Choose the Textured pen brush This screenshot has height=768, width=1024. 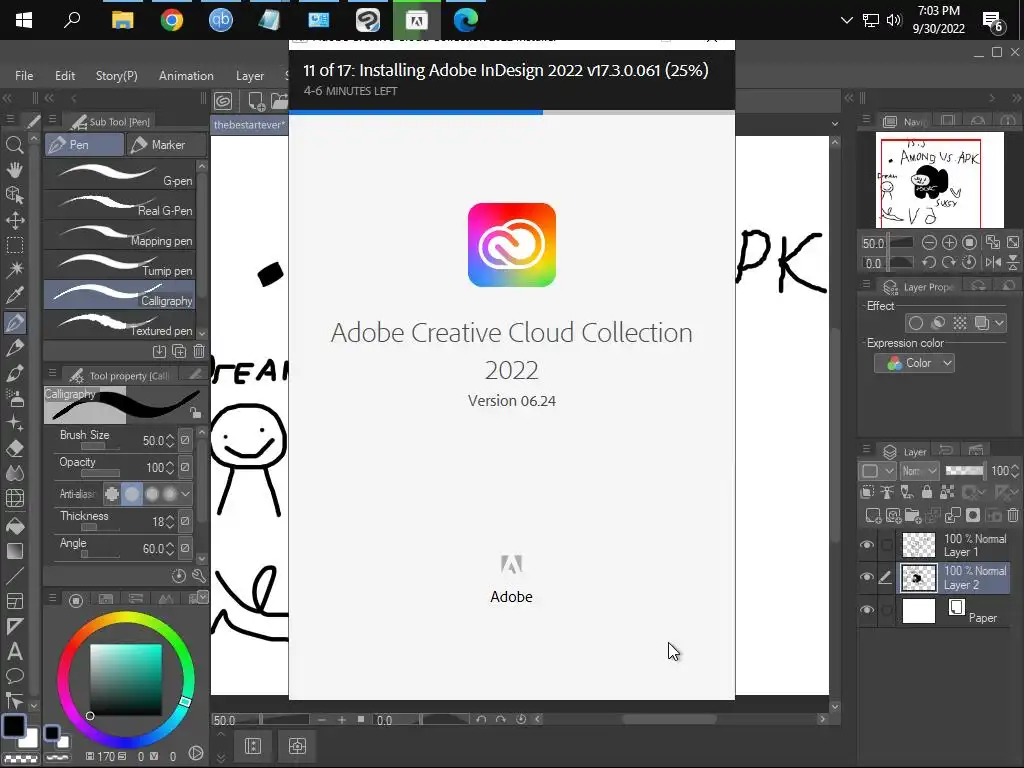120,325
